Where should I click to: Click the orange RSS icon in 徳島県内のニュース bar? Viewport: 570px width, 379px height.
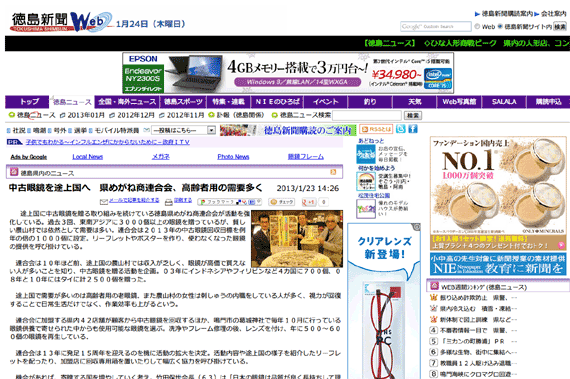point(333,172)
